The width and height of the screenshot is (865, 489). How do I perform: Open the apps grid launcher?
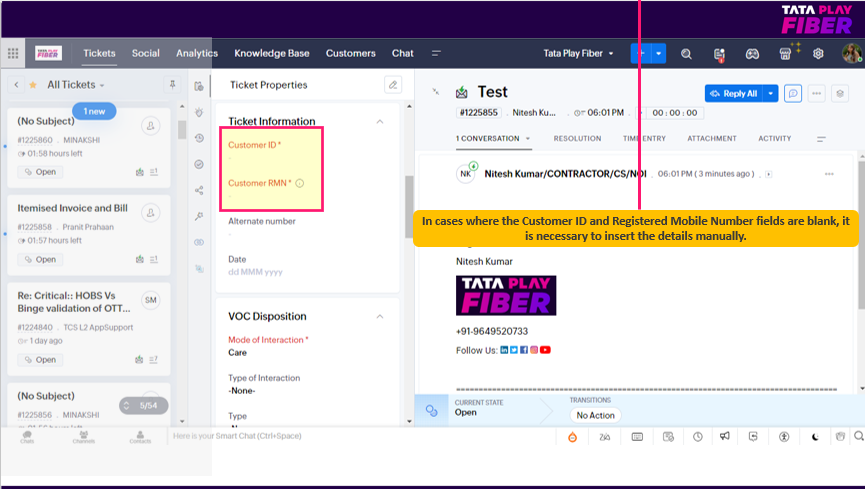pos(13,54)
